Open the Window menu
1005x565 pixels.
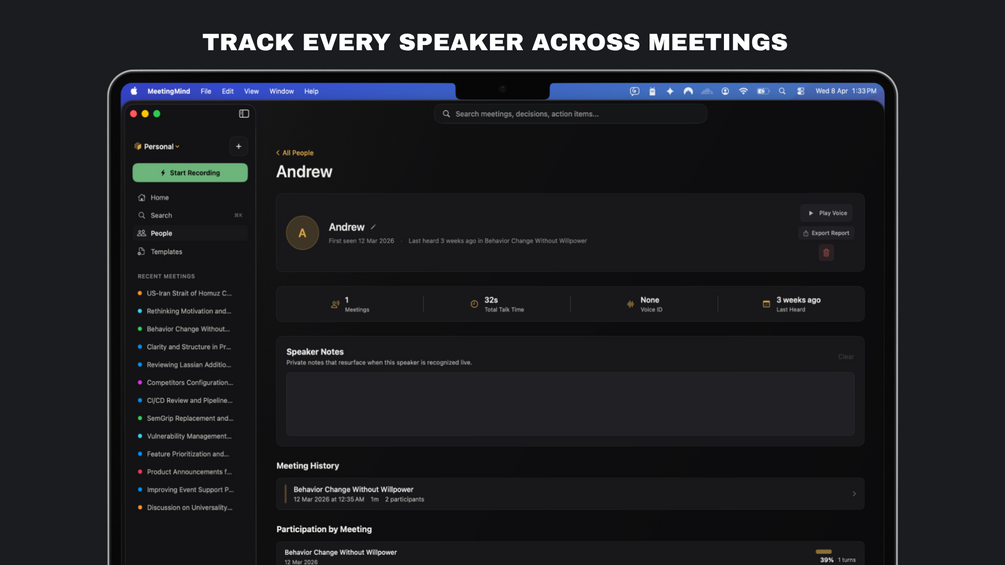281,91
